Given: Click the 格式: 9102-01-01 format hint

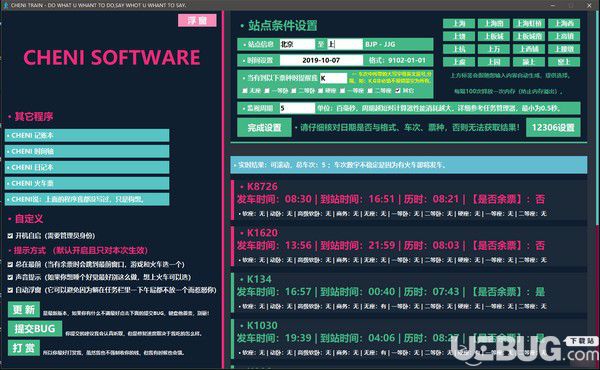Looking at the screenshot, I should [397, 60].
